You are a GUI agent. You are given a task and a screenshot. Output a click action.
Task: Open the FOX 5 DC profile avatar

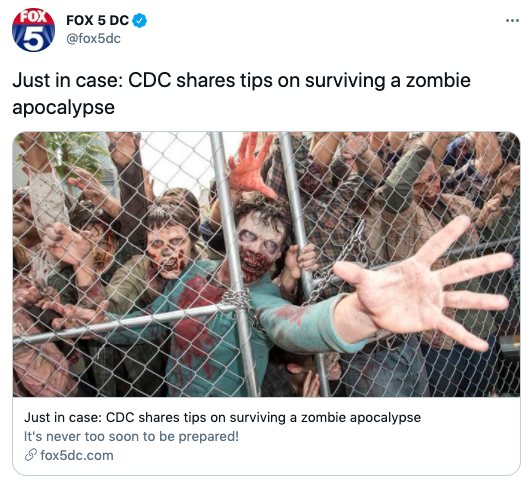[33, 30]
